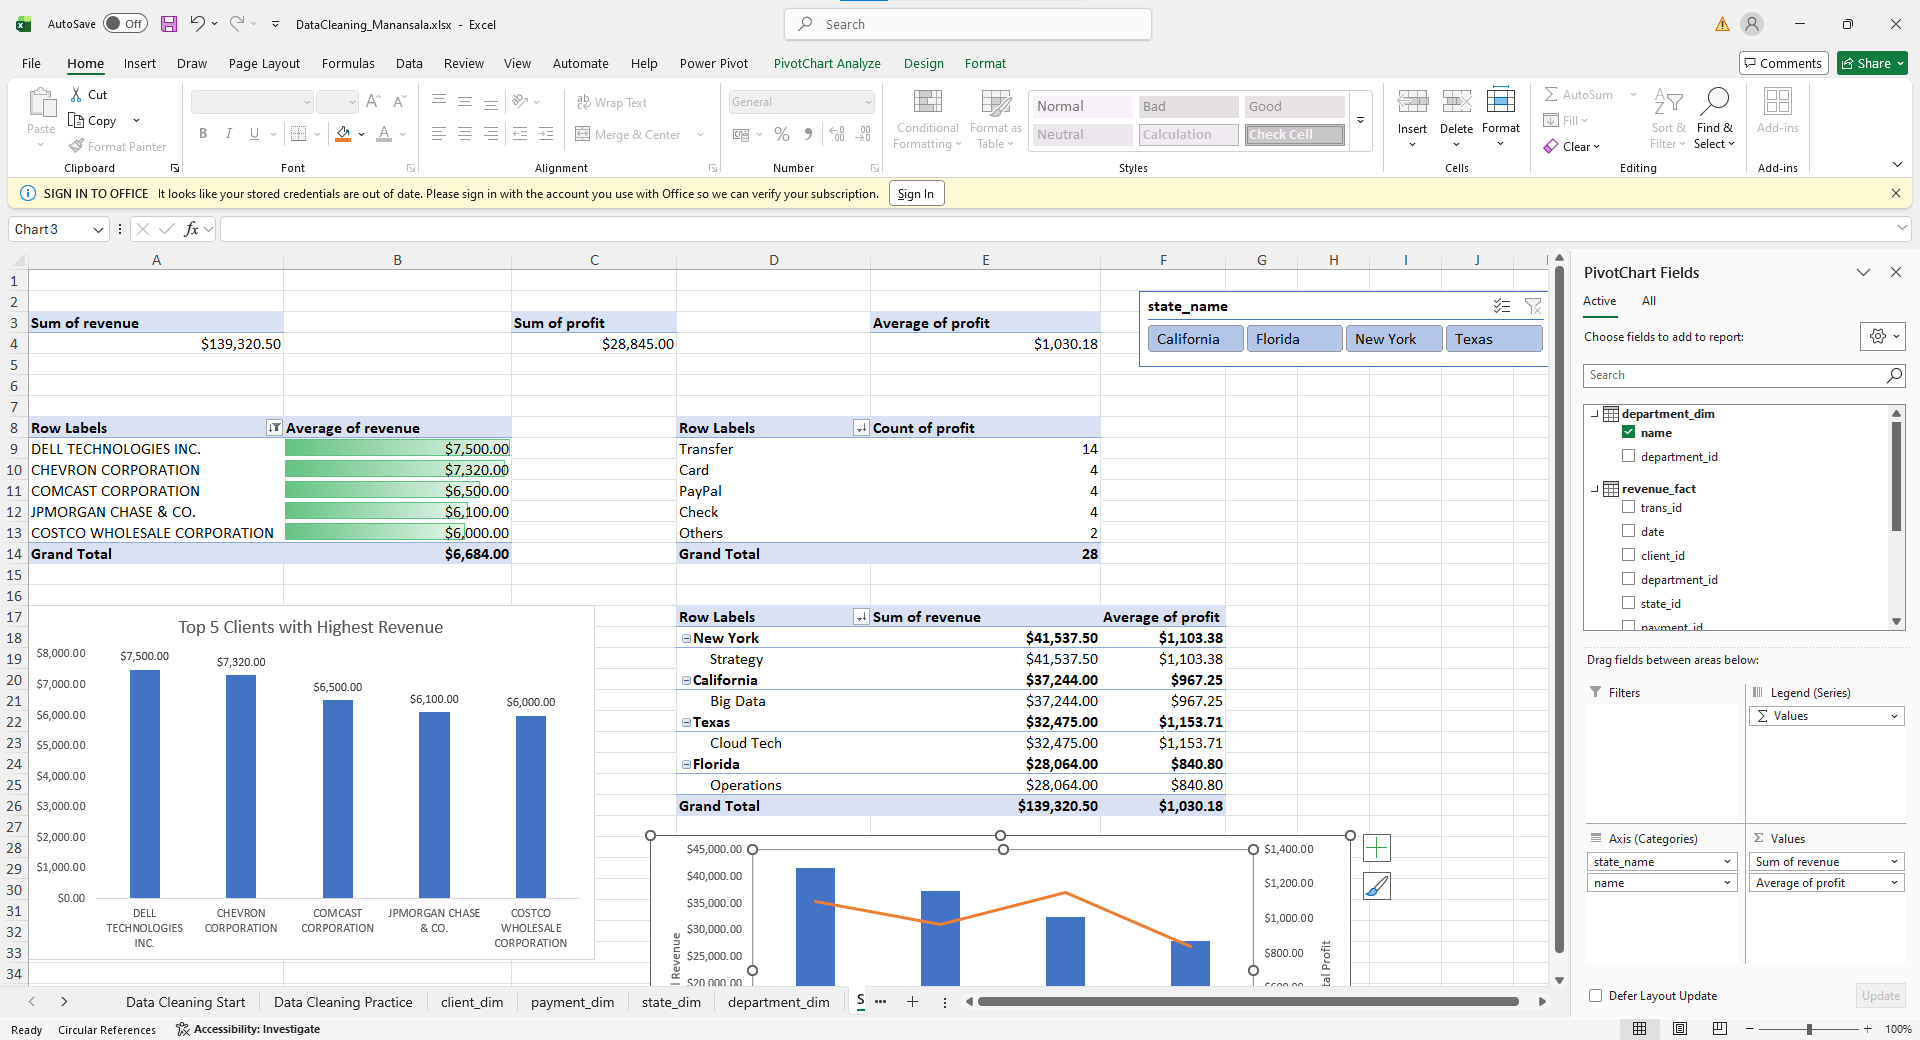Click the Format Painter tool
Viewport: 1920px width, 1040px height.
coord(117,146)
